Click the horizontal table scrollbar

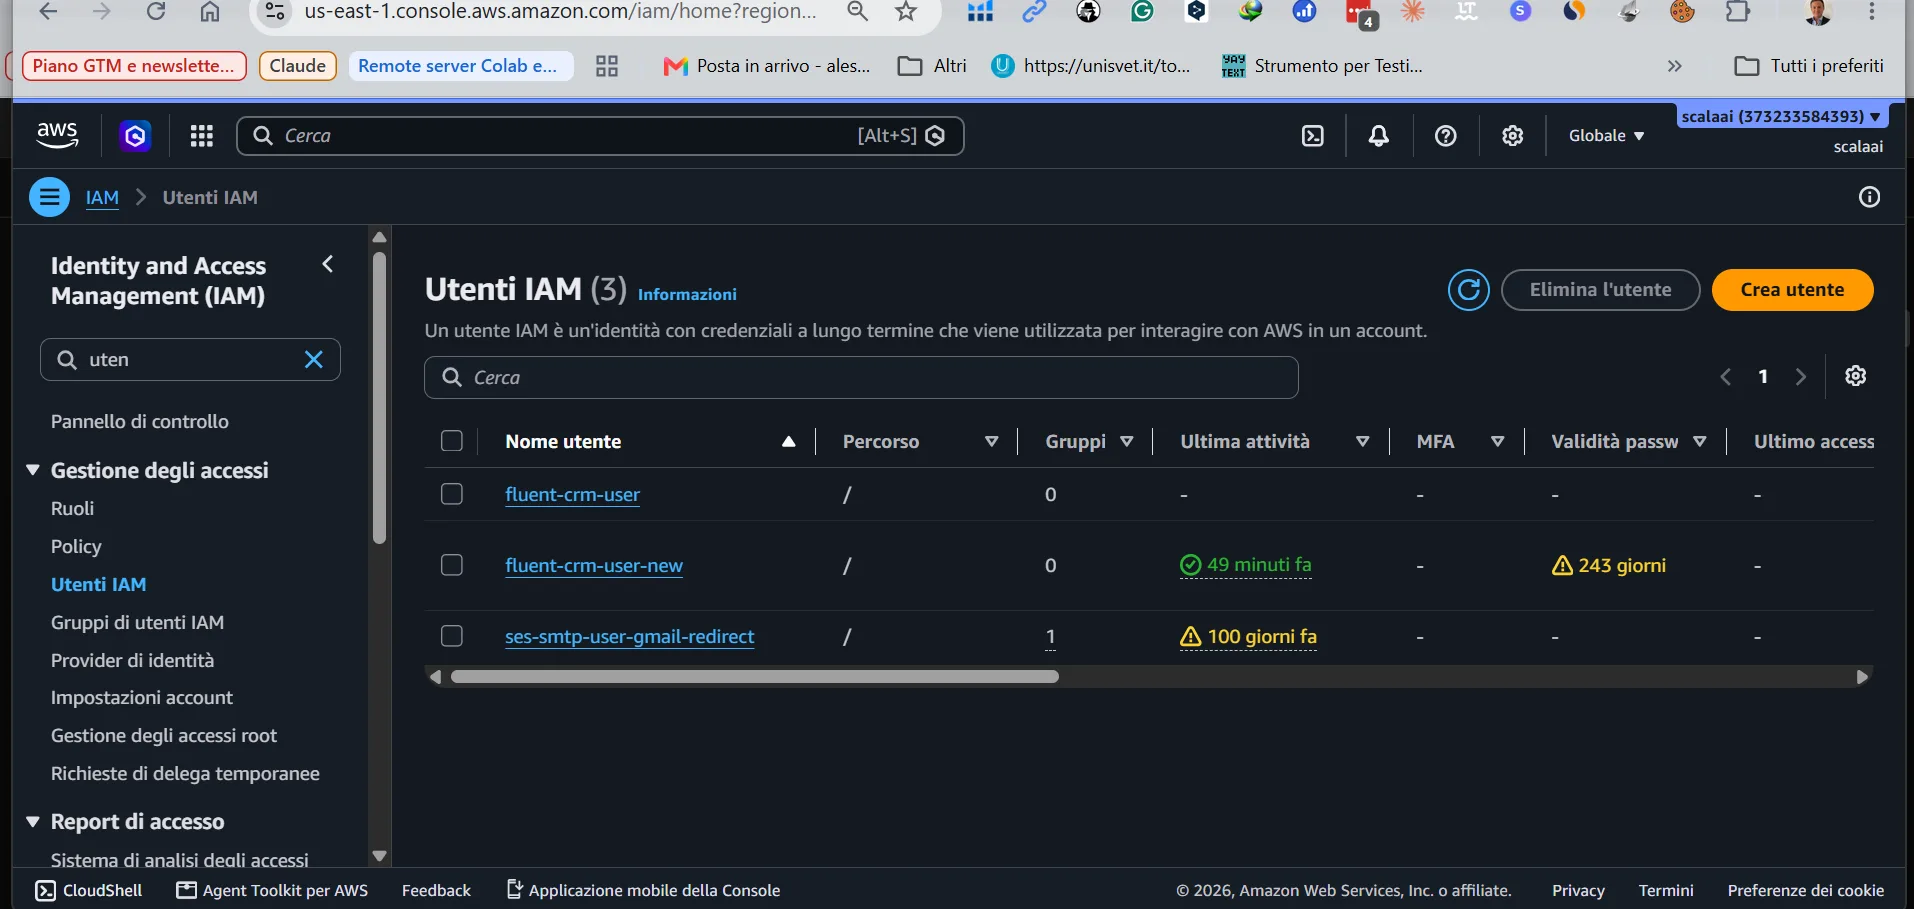pos(754,677)
